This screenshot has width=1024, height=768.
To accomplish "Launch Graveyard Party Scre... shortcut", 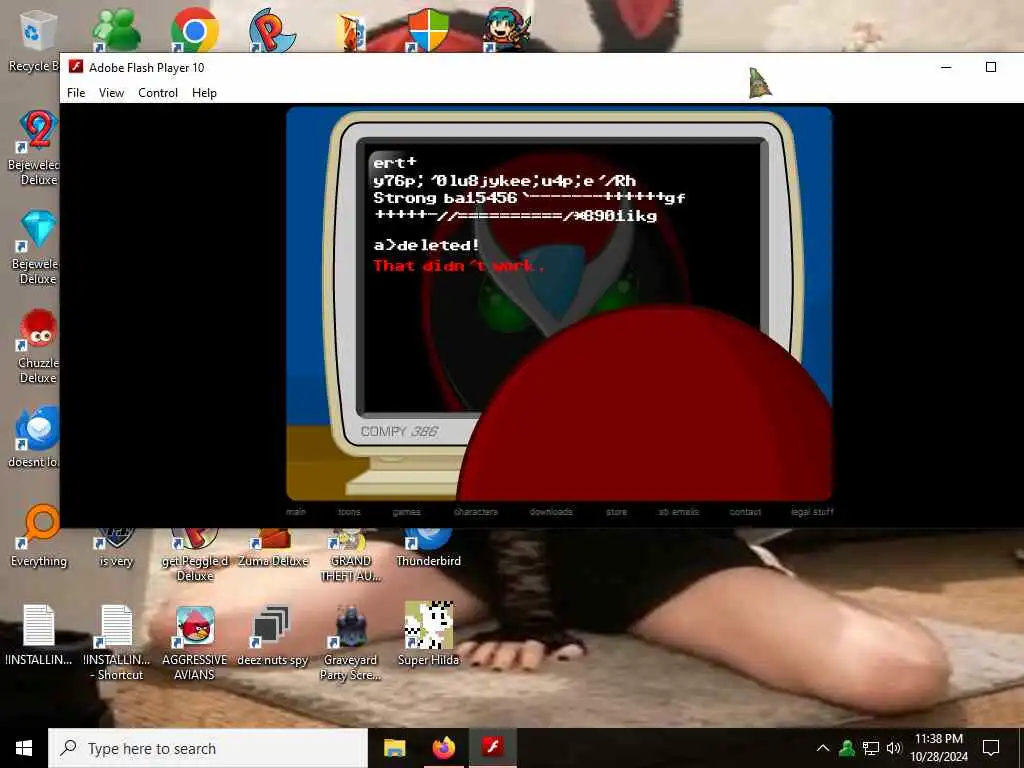I will [x=351, y=642].
